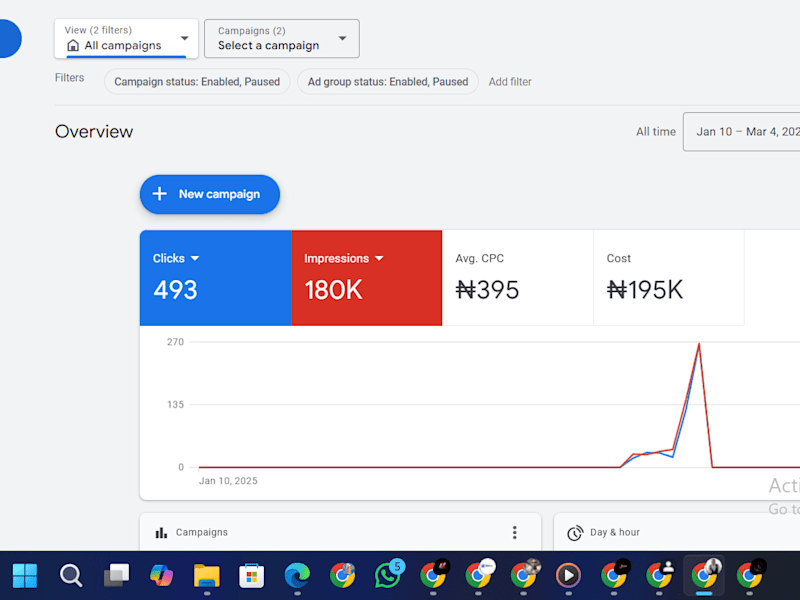This screenshot has width=800, height=600.
Task: Click Add filter
Action: point(510,82)
